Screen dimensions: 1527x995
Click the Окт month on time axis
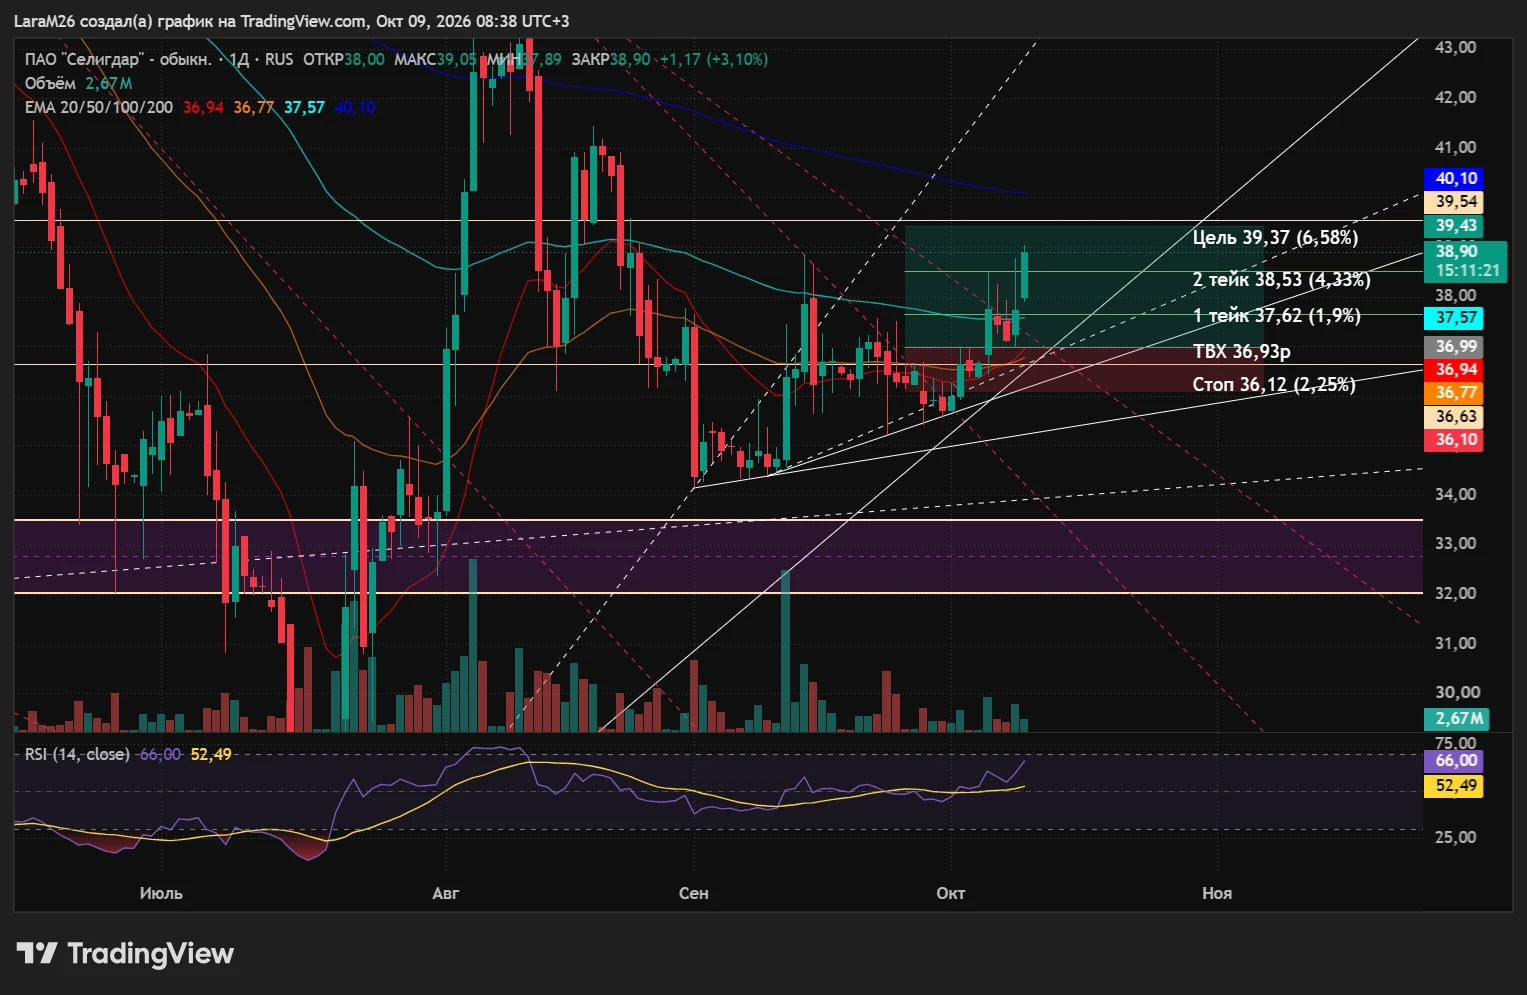(x=951, y=893)
